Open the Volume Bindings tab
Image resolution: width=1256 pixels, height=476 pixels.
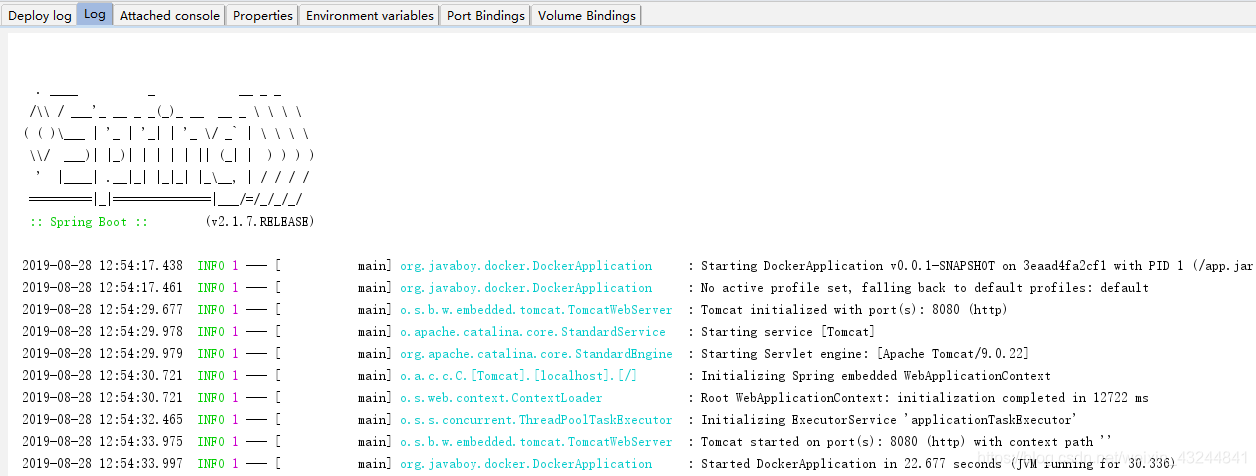point(586,15)
